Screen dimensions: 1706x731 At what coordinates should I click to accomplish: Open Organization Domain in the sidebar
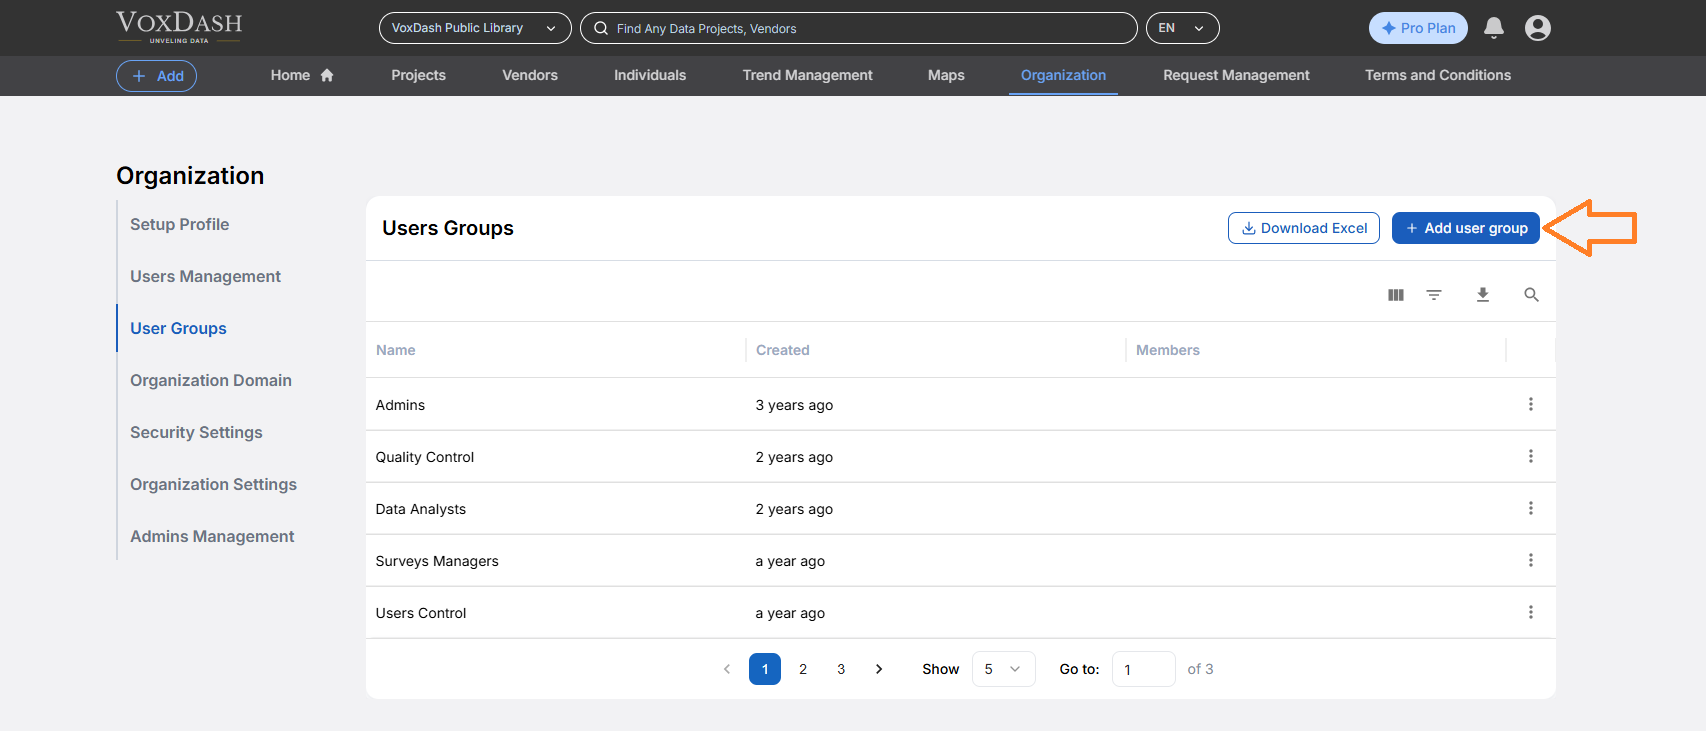(211, 380)
